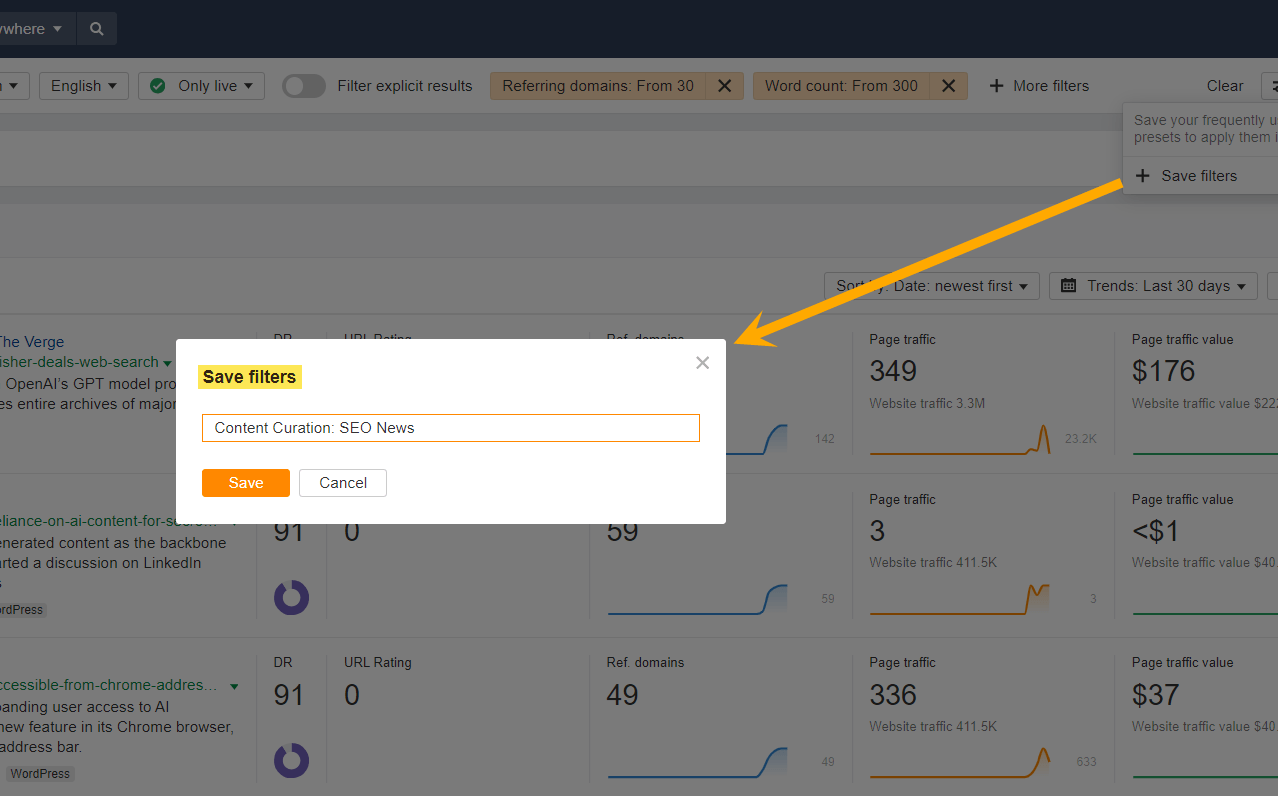1278x796 pixels.
Task: Click the Ahrefs DR donut icon under 91
Action: (291, 597)
